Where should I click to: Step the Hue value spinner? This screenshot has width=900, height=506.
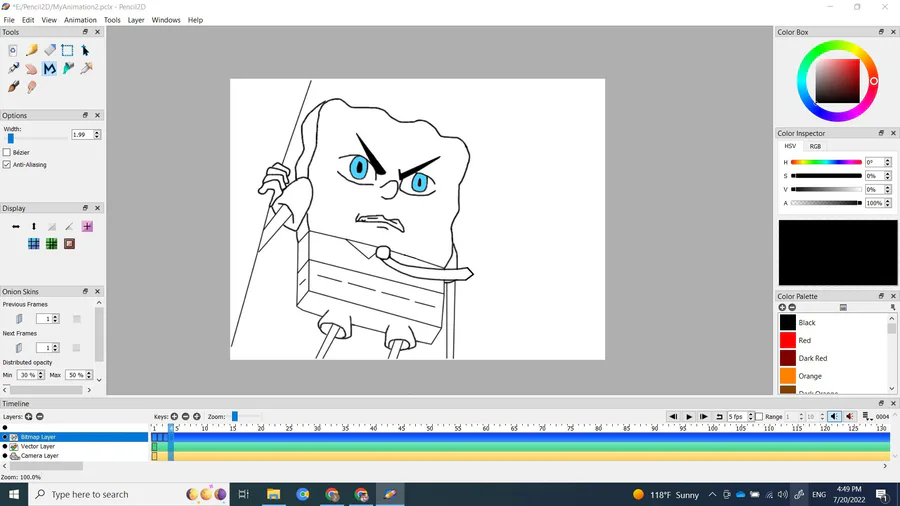click(887, 162)
